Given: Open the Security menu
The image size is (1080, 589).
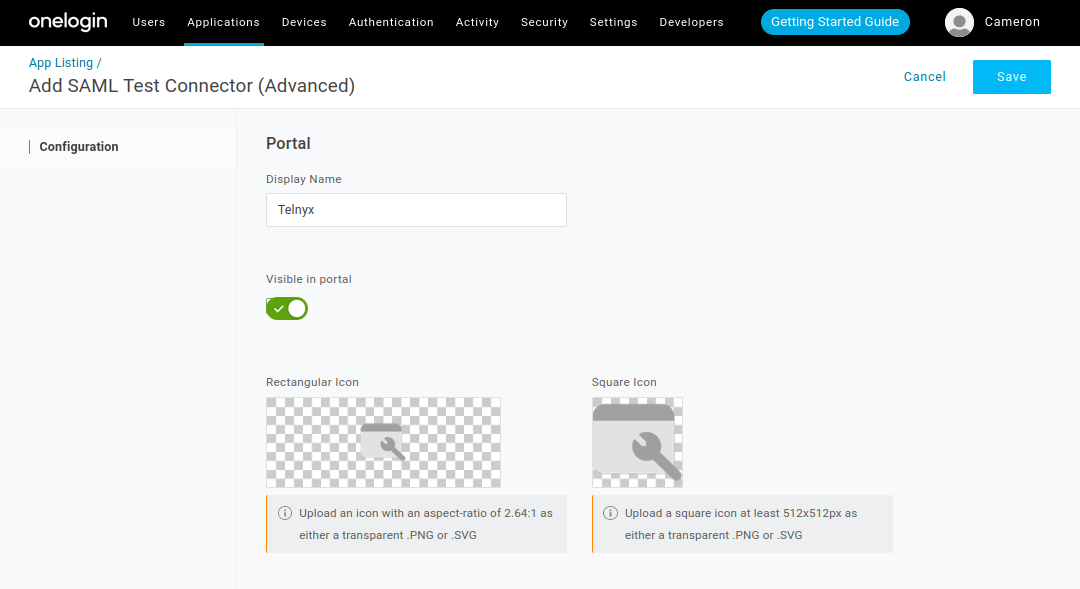Looking at the screenshot, I should pyautogui.click(x=544, y=22).
